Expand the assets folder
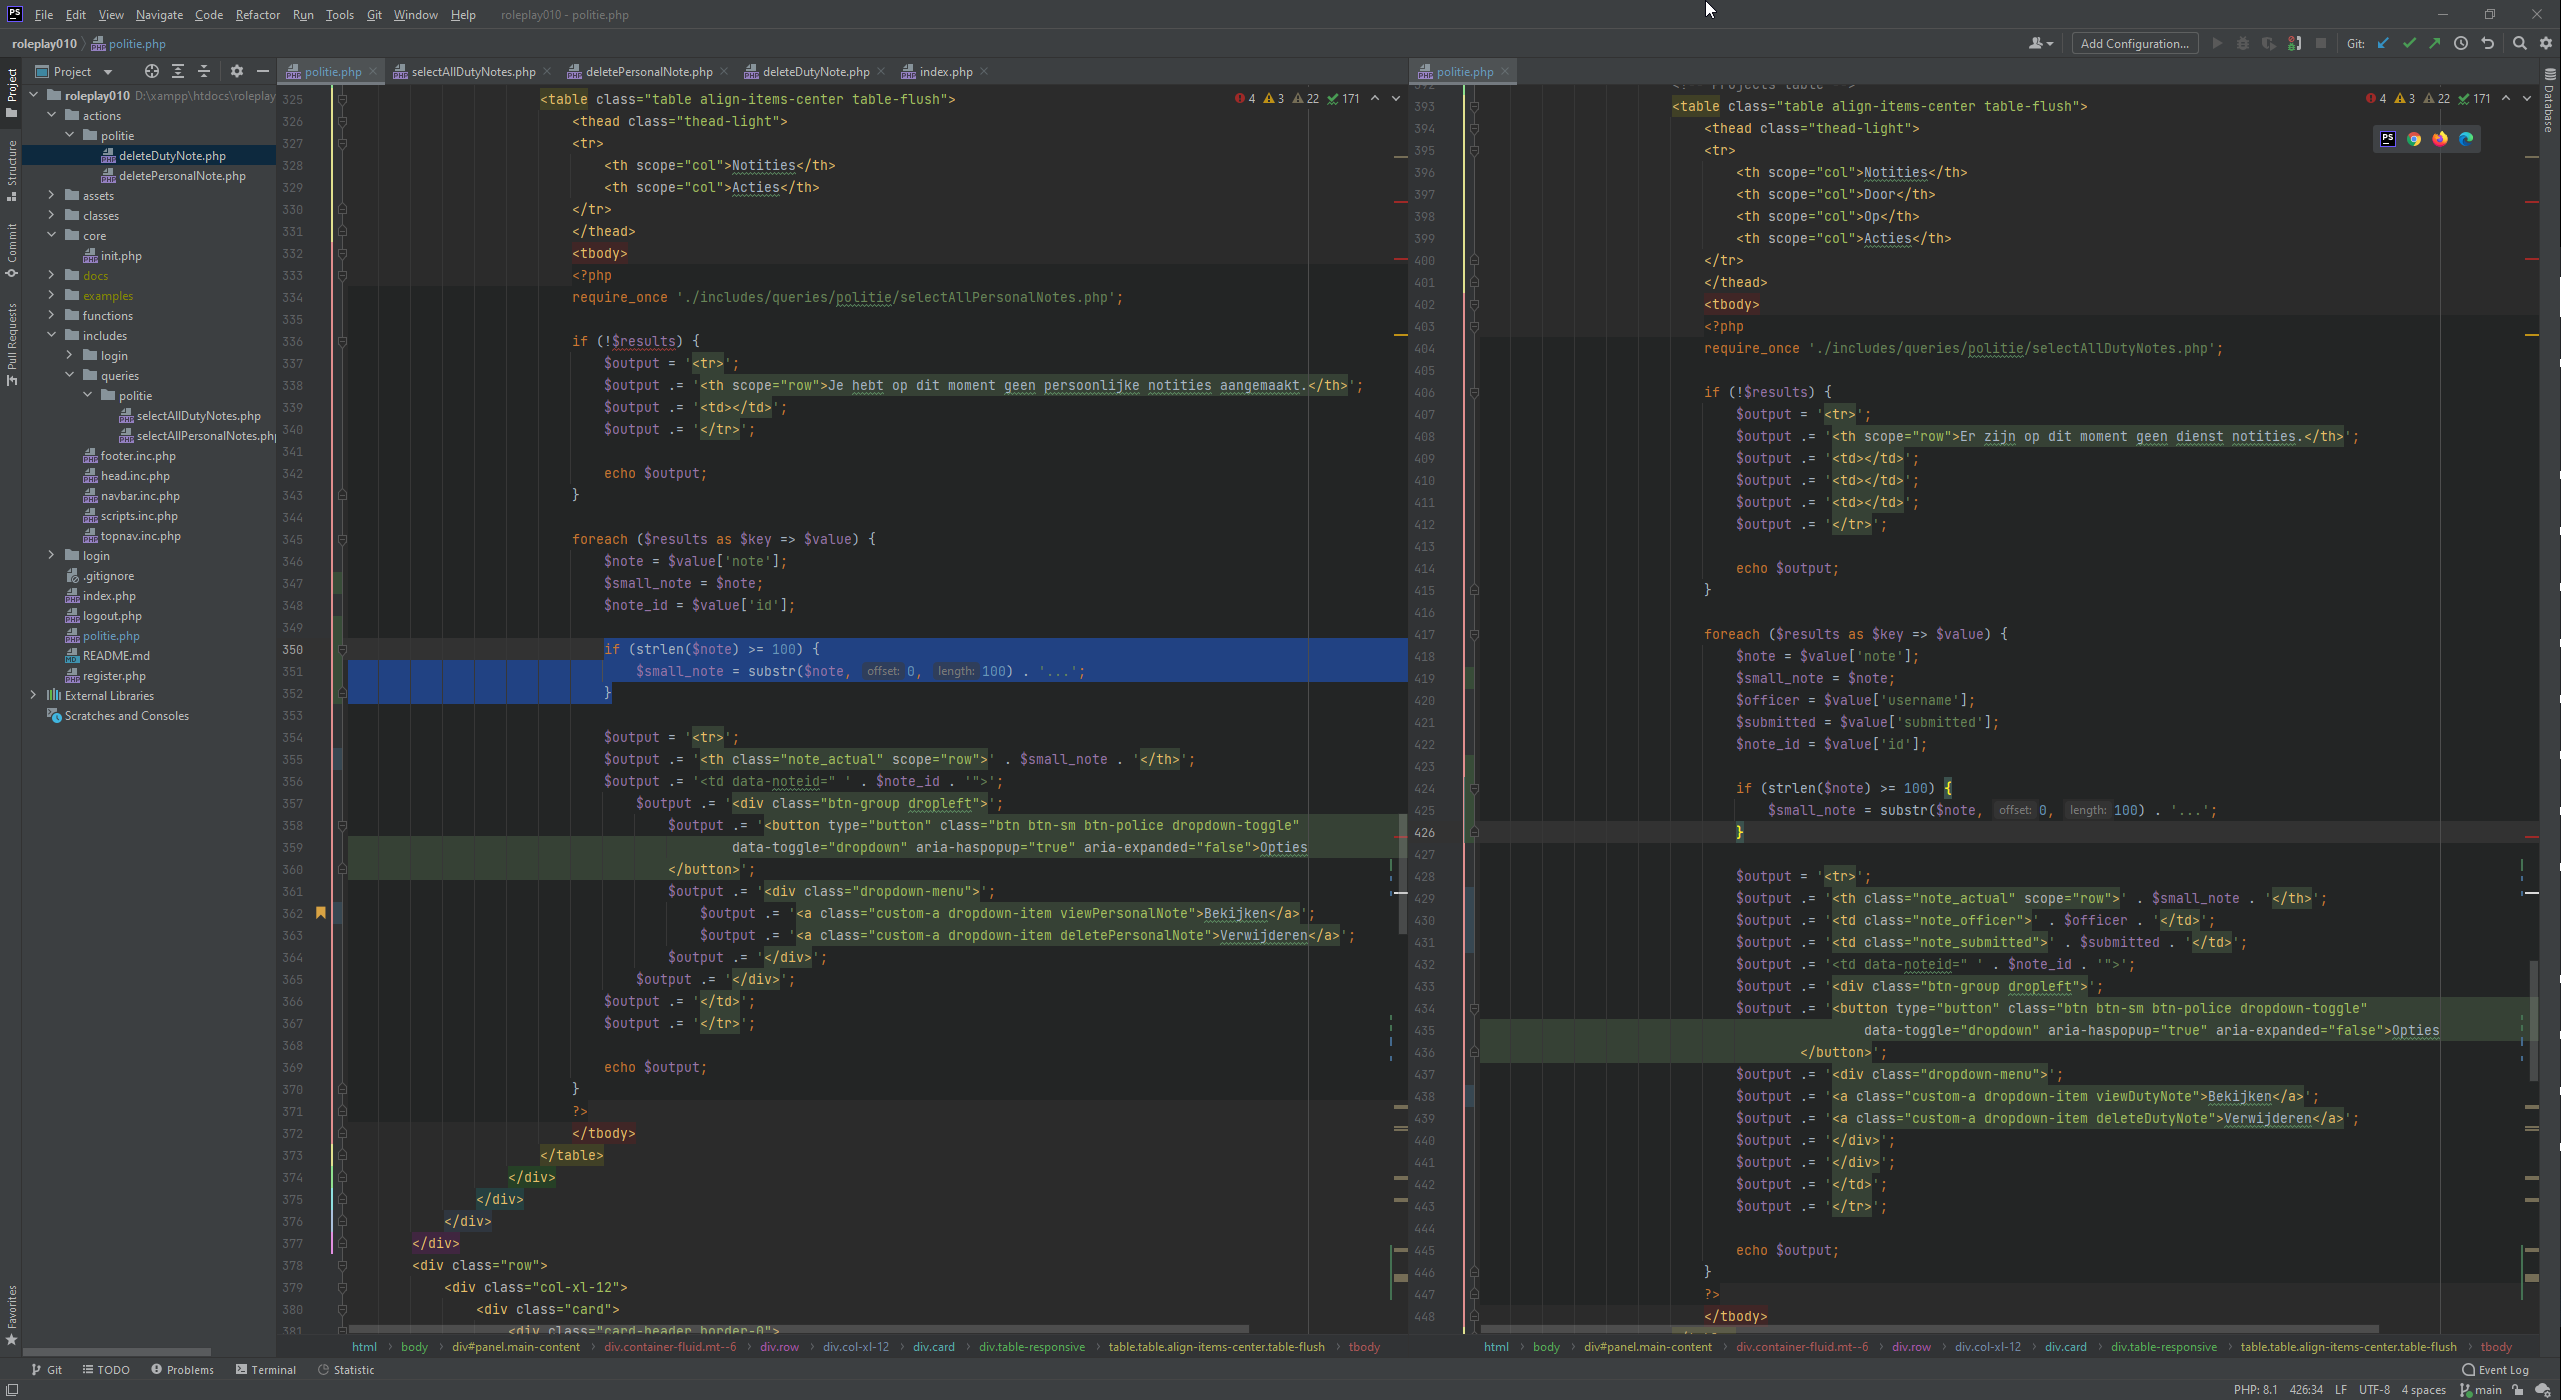The height and width of the screenshot is (1400, 2561). [51, 195]
